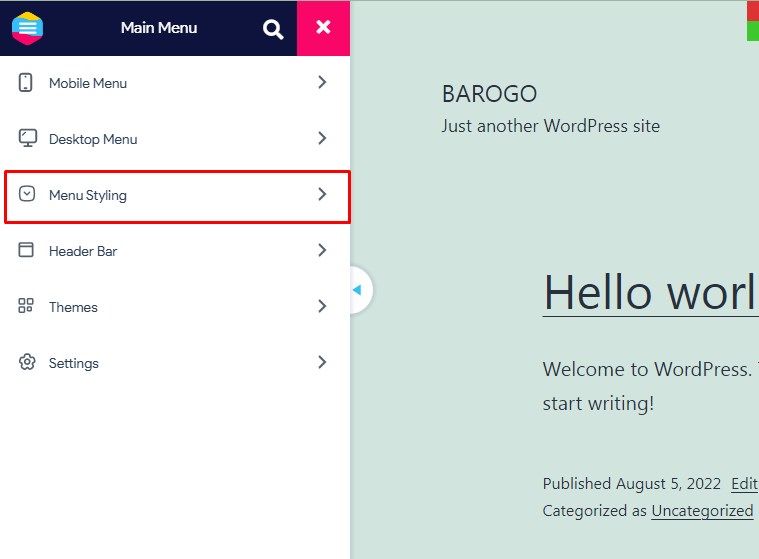This screenshot has width=759, height=559.
Task: Collapse the sidebar with the blue arrow
Action: coord(357,290)
